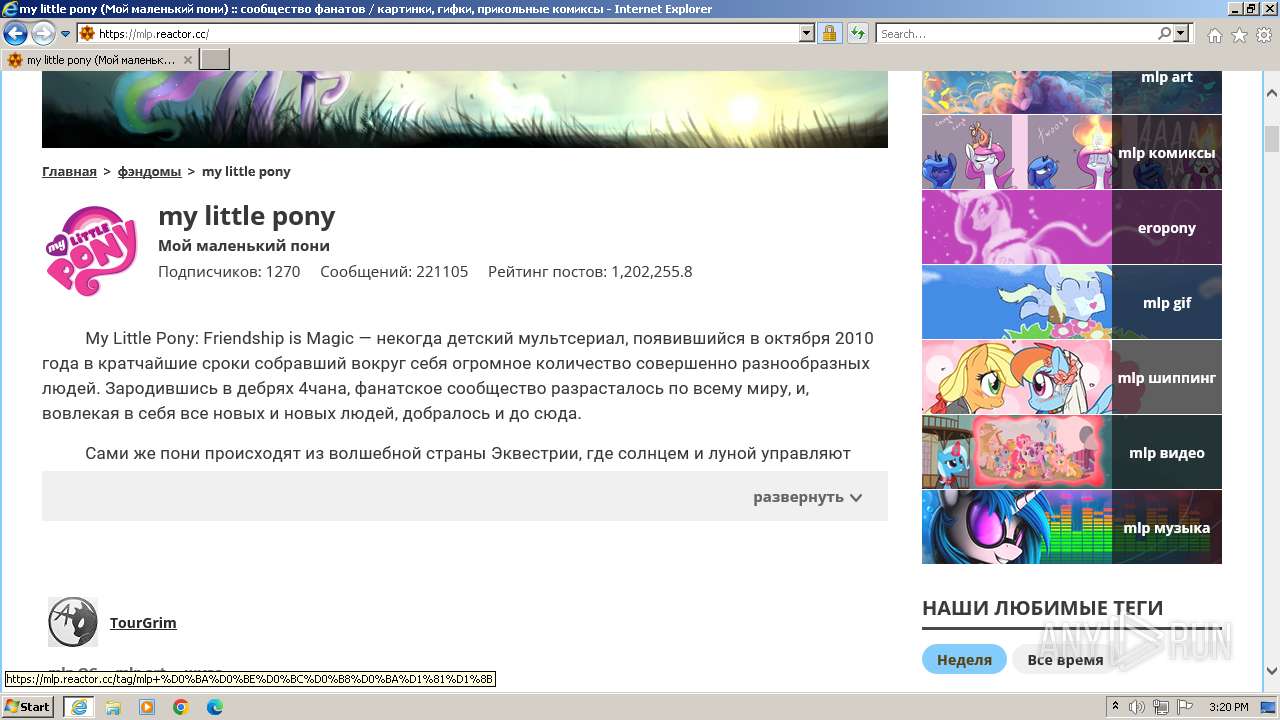Screen dimensions: 1280x720
Task: Open the Favorites star icon
Action: [x=1239, y=35]
